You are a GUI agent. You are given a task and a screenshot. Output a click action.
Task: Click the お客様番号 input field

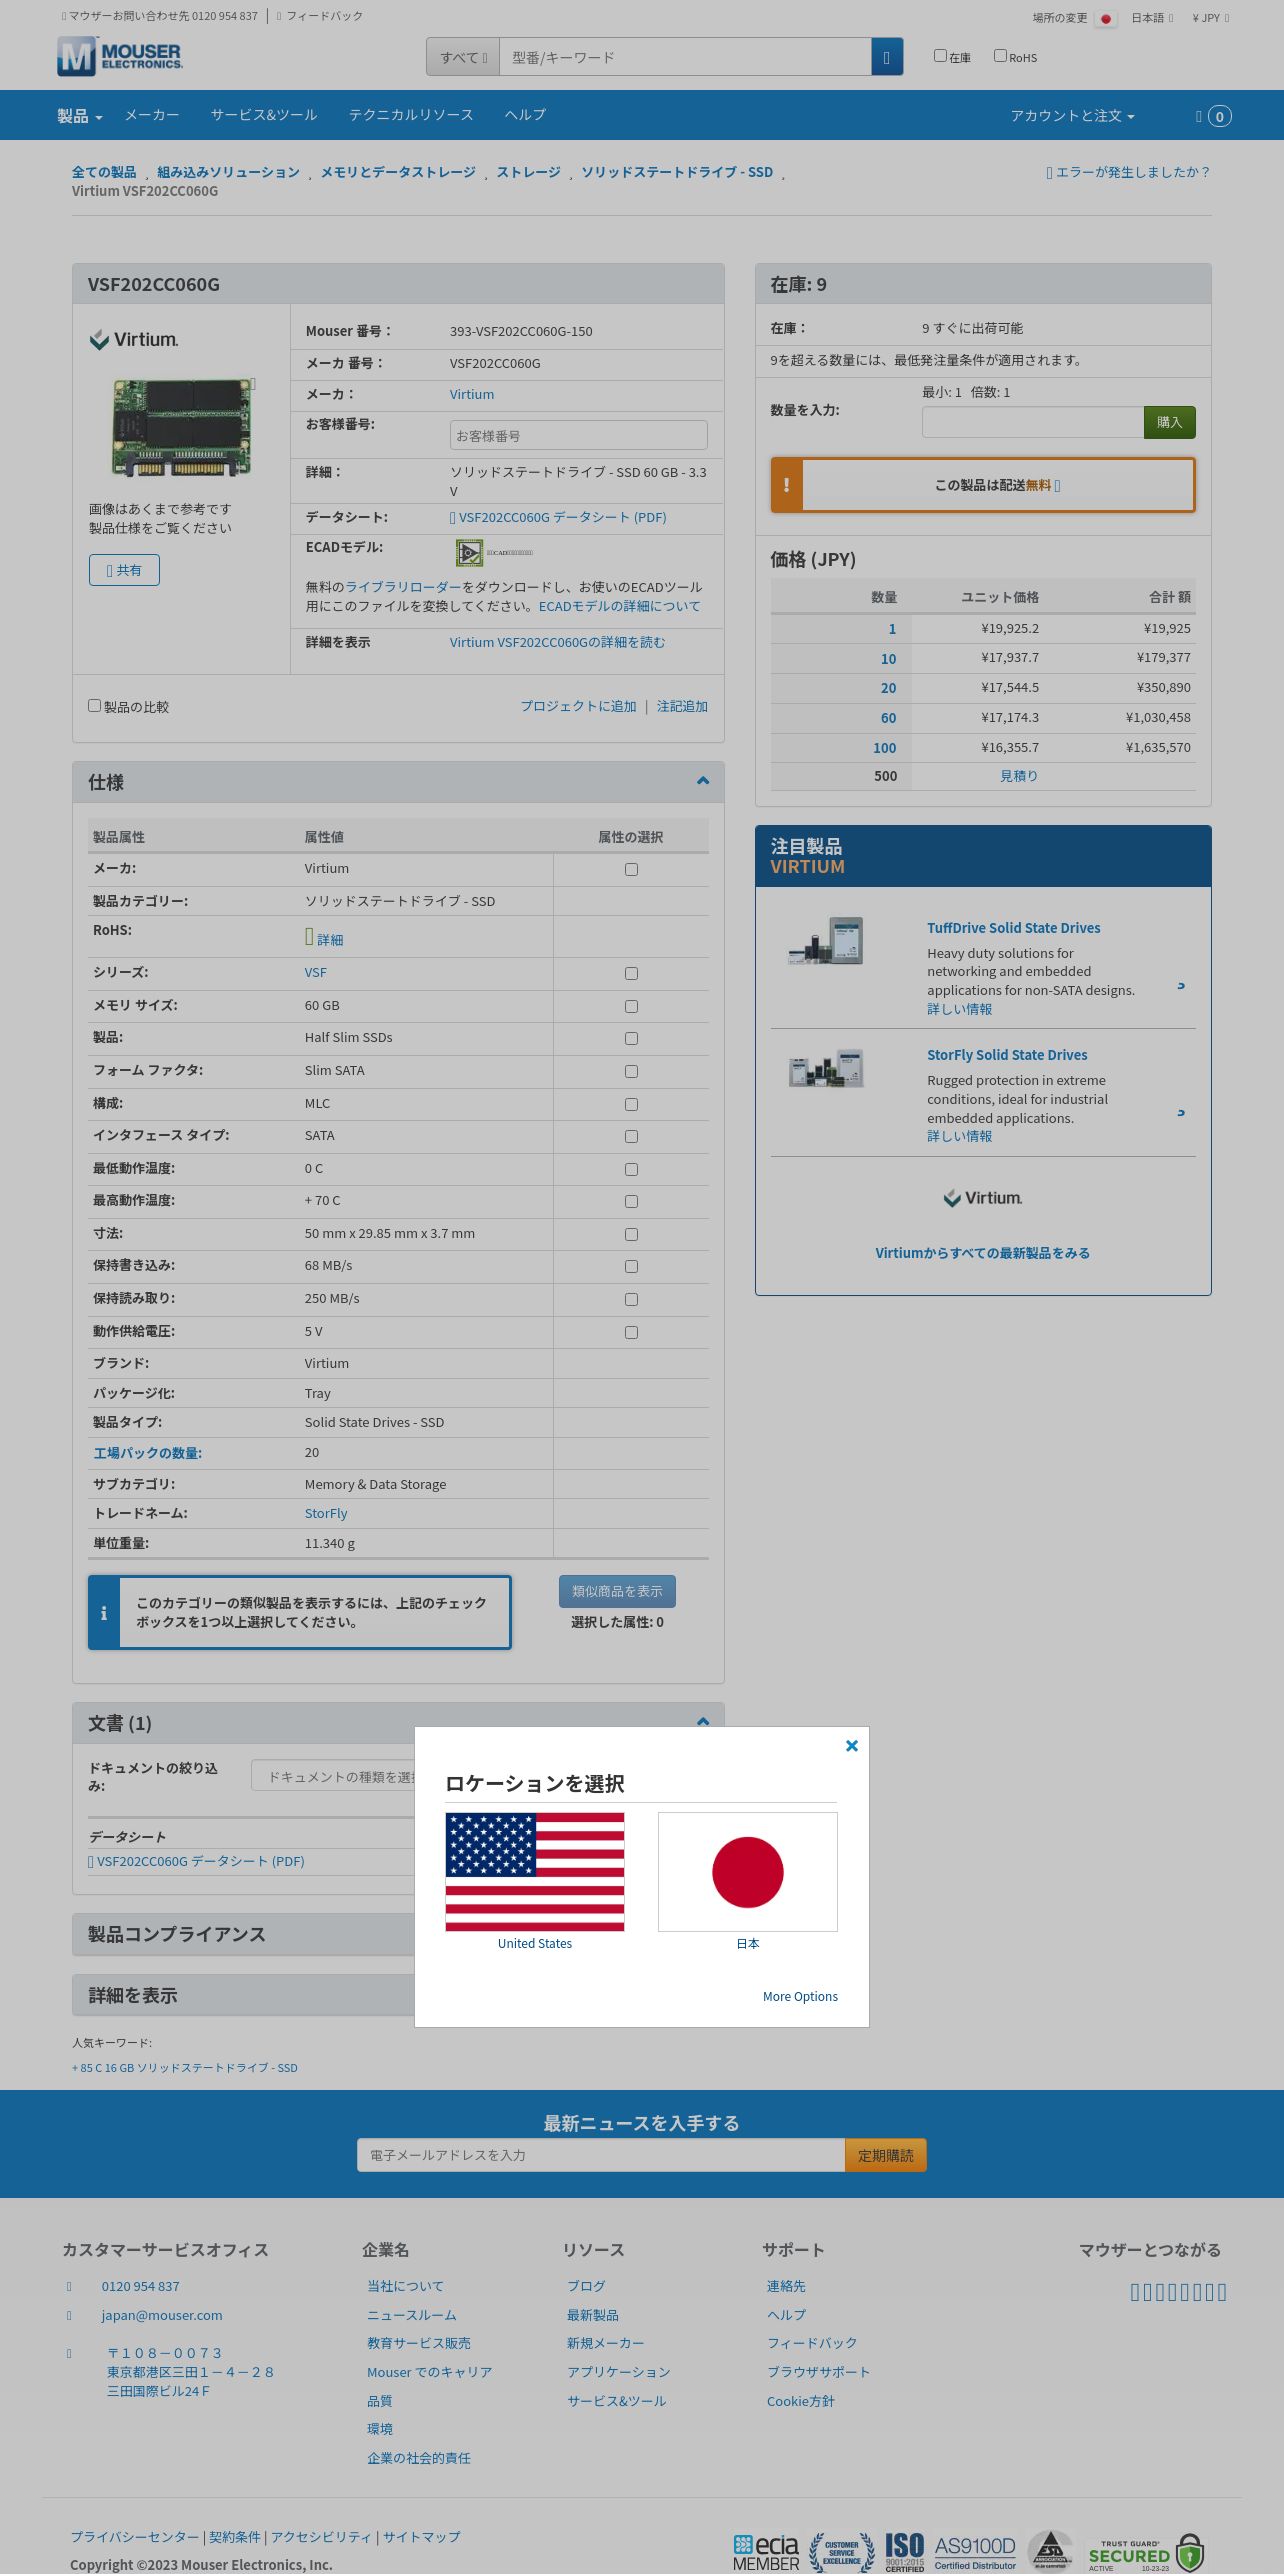578,435
